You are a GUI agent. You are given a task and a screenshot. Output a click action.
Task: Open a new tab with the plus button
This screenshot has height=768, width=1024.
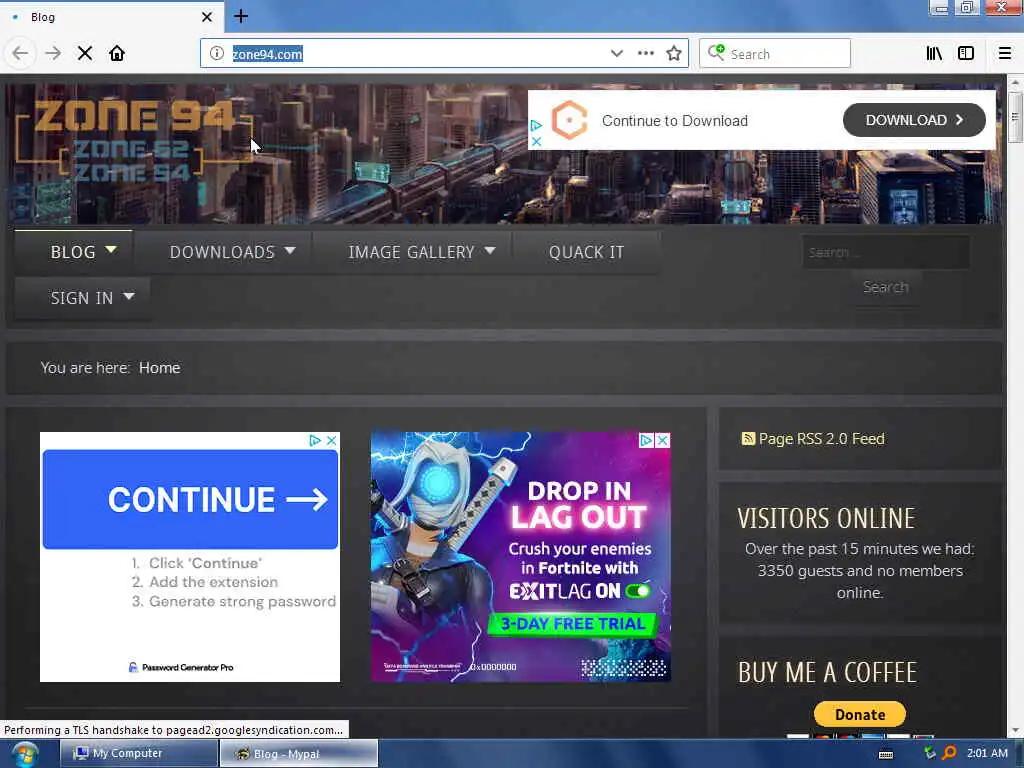[x=241, y=16]
